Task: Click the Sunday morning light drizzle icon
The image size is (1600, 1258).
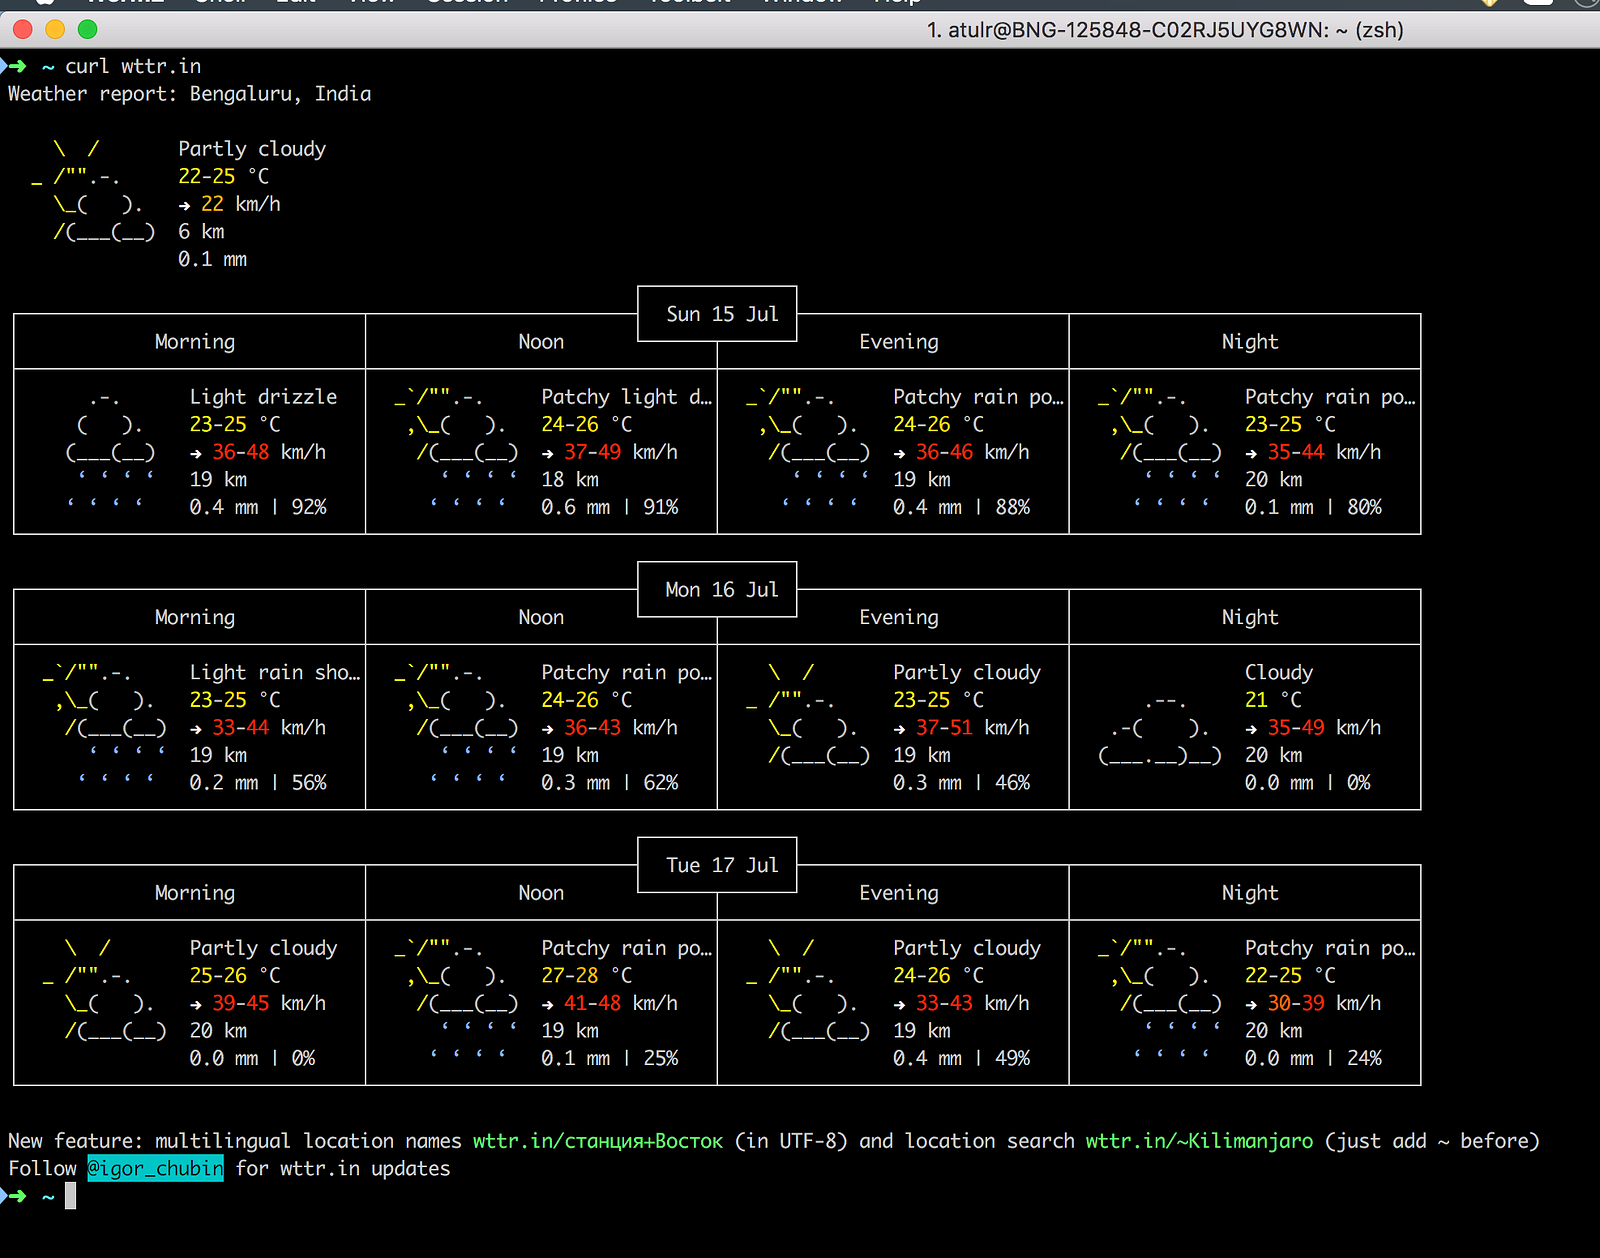Action: coord(111,452)
